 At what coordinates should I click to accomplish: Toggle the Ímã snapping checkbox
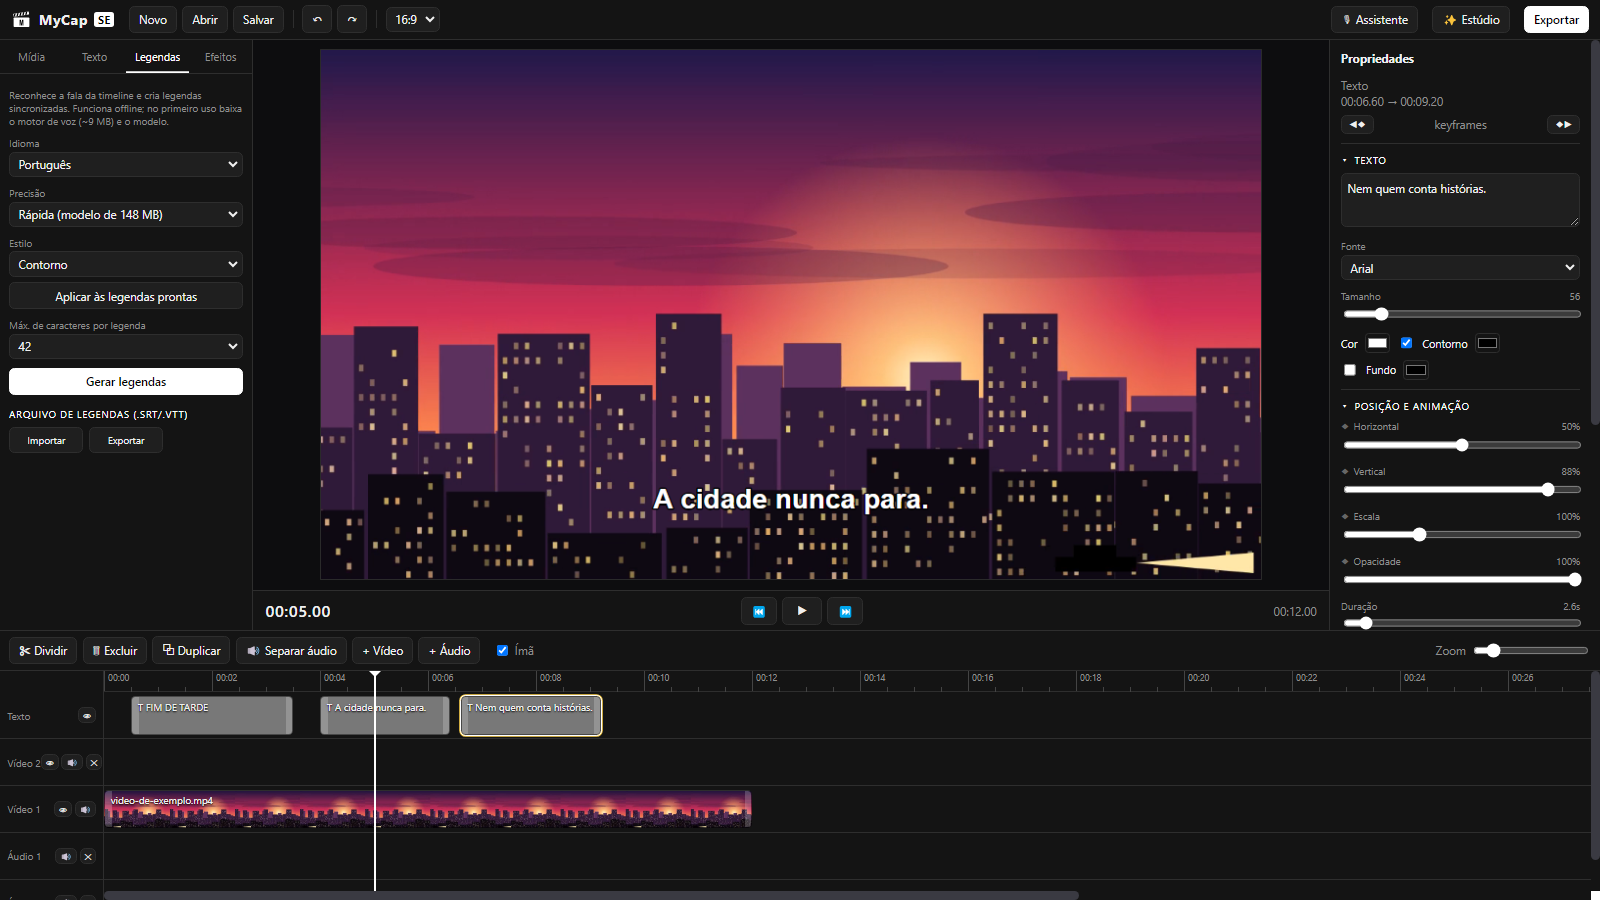502,651
